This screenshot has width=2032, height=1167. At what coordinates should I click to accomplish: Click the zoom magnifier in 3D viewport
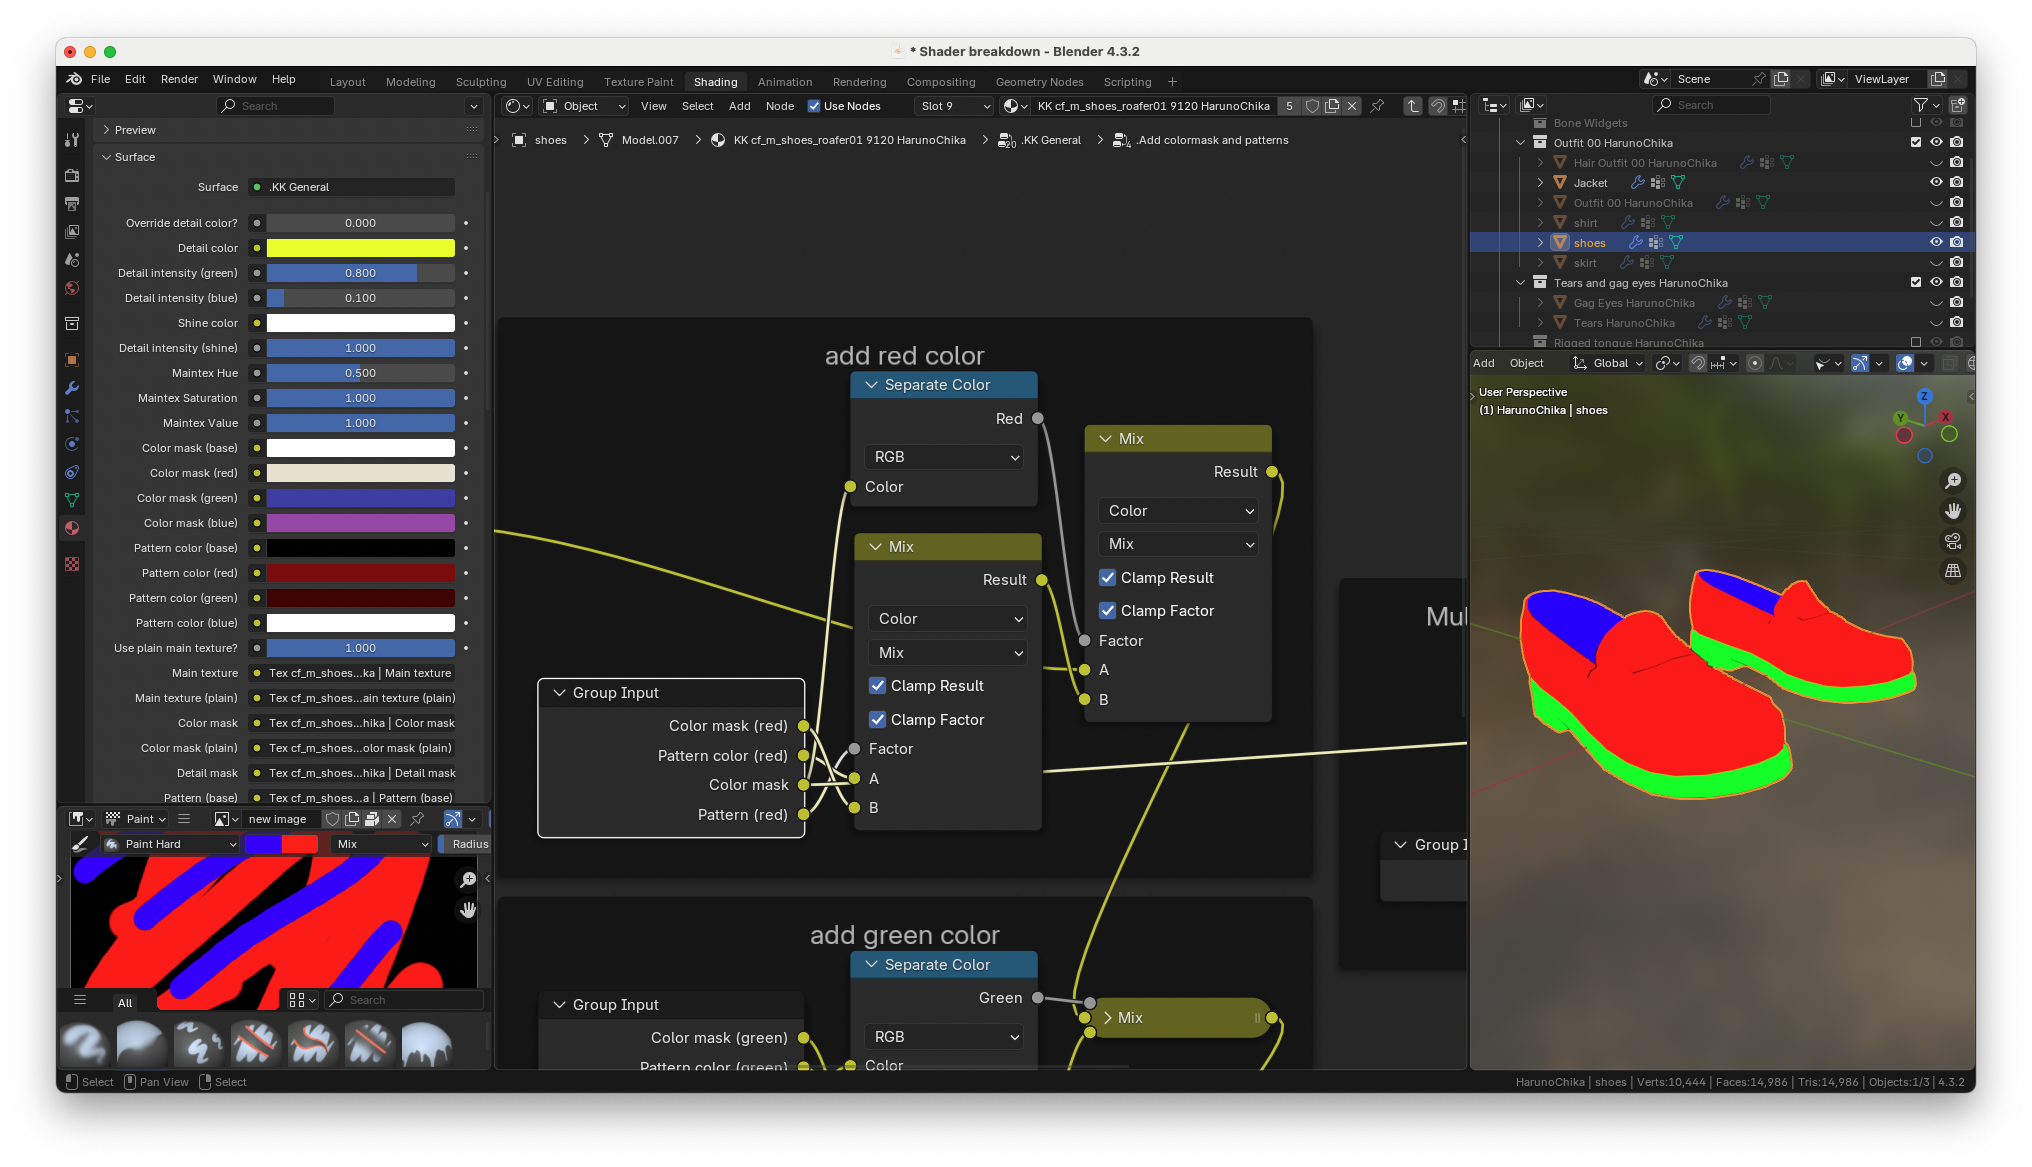pos(1952,481)
